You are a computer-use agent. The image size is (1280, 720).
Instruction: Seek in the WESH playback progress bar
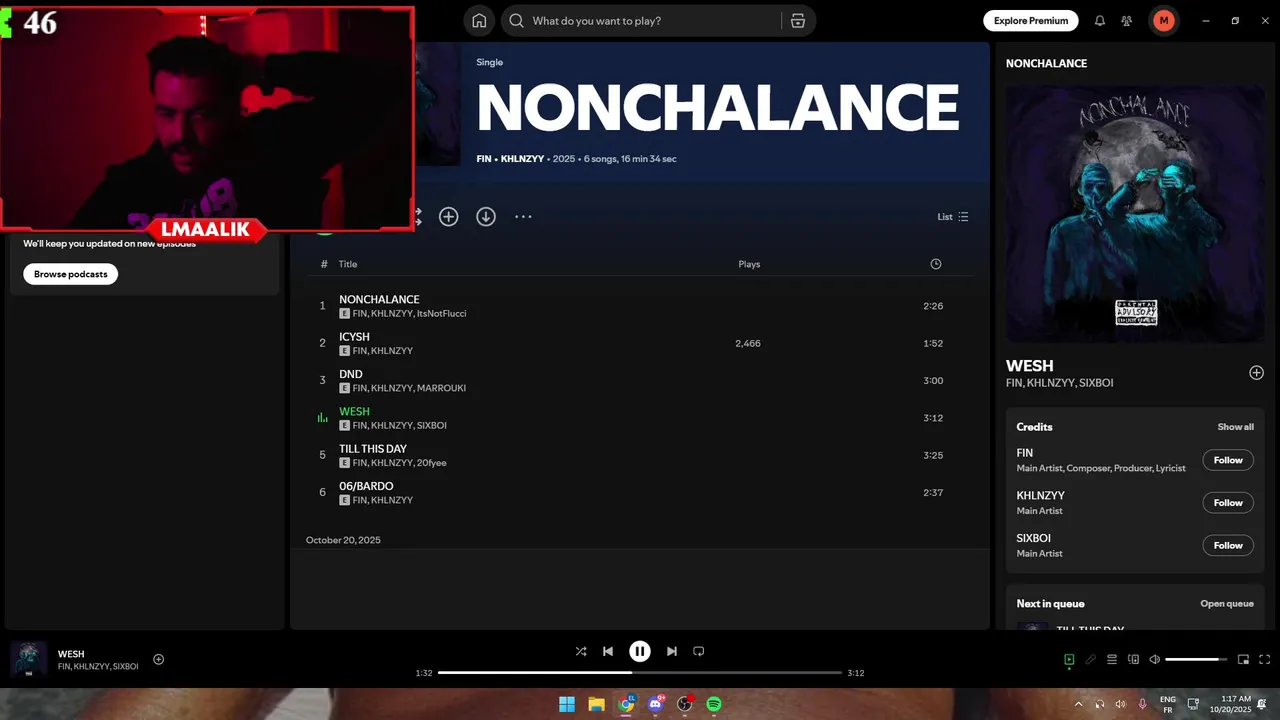coord(640,673)
